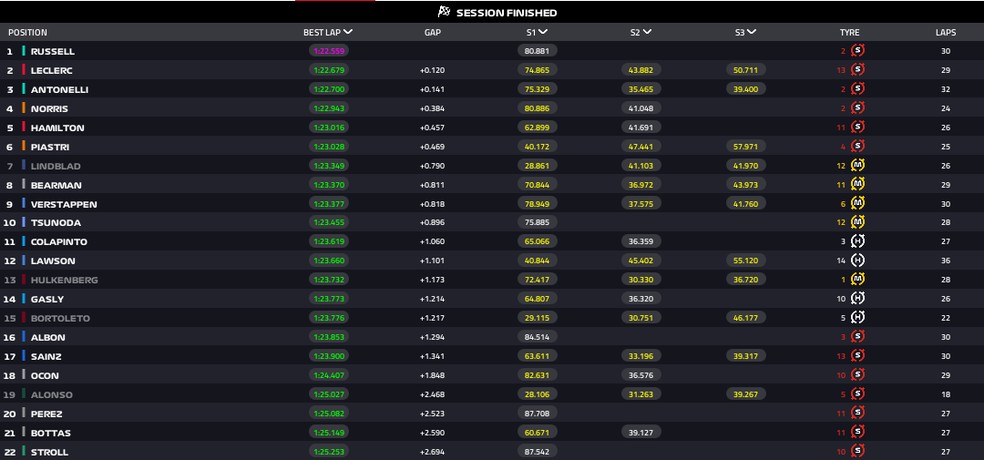984x460 pixels.
Task: Click the Gap column header
Action: click(432, 33)
